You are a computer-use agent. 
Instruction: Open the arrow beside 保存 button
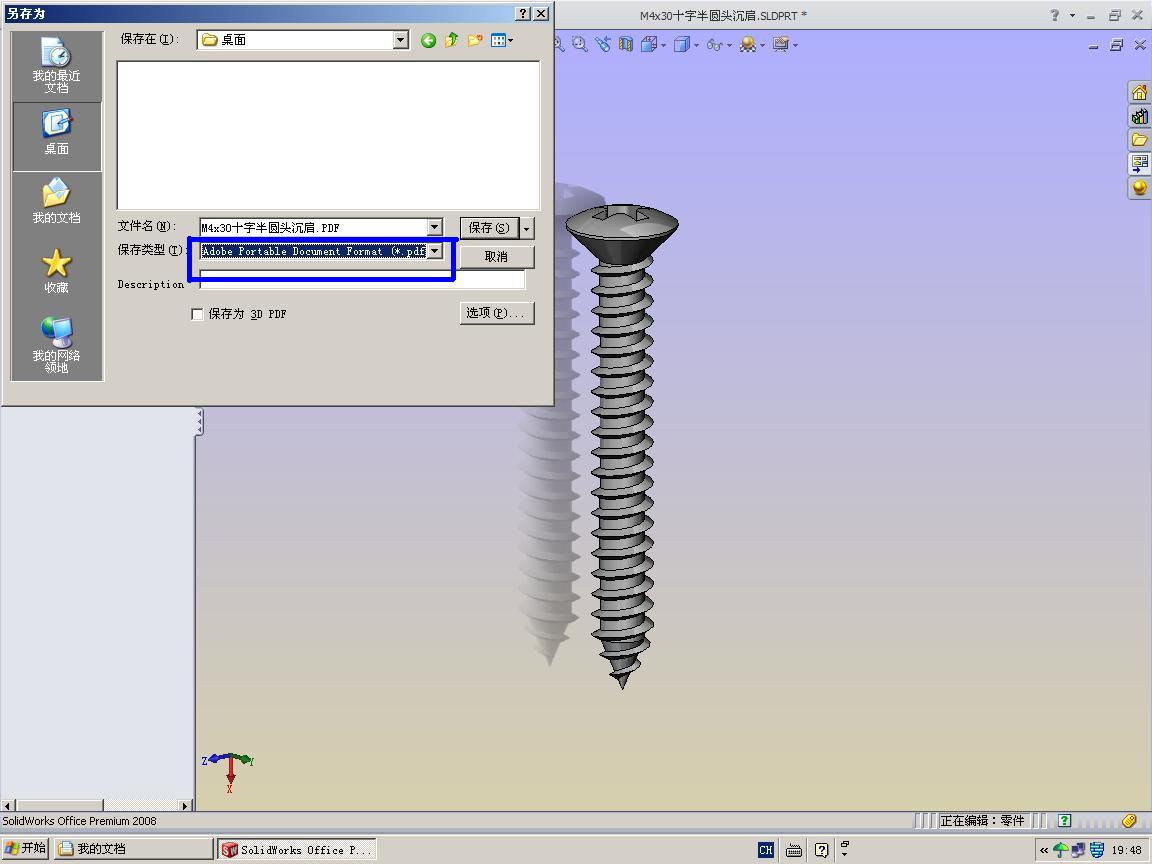point(527,228)
